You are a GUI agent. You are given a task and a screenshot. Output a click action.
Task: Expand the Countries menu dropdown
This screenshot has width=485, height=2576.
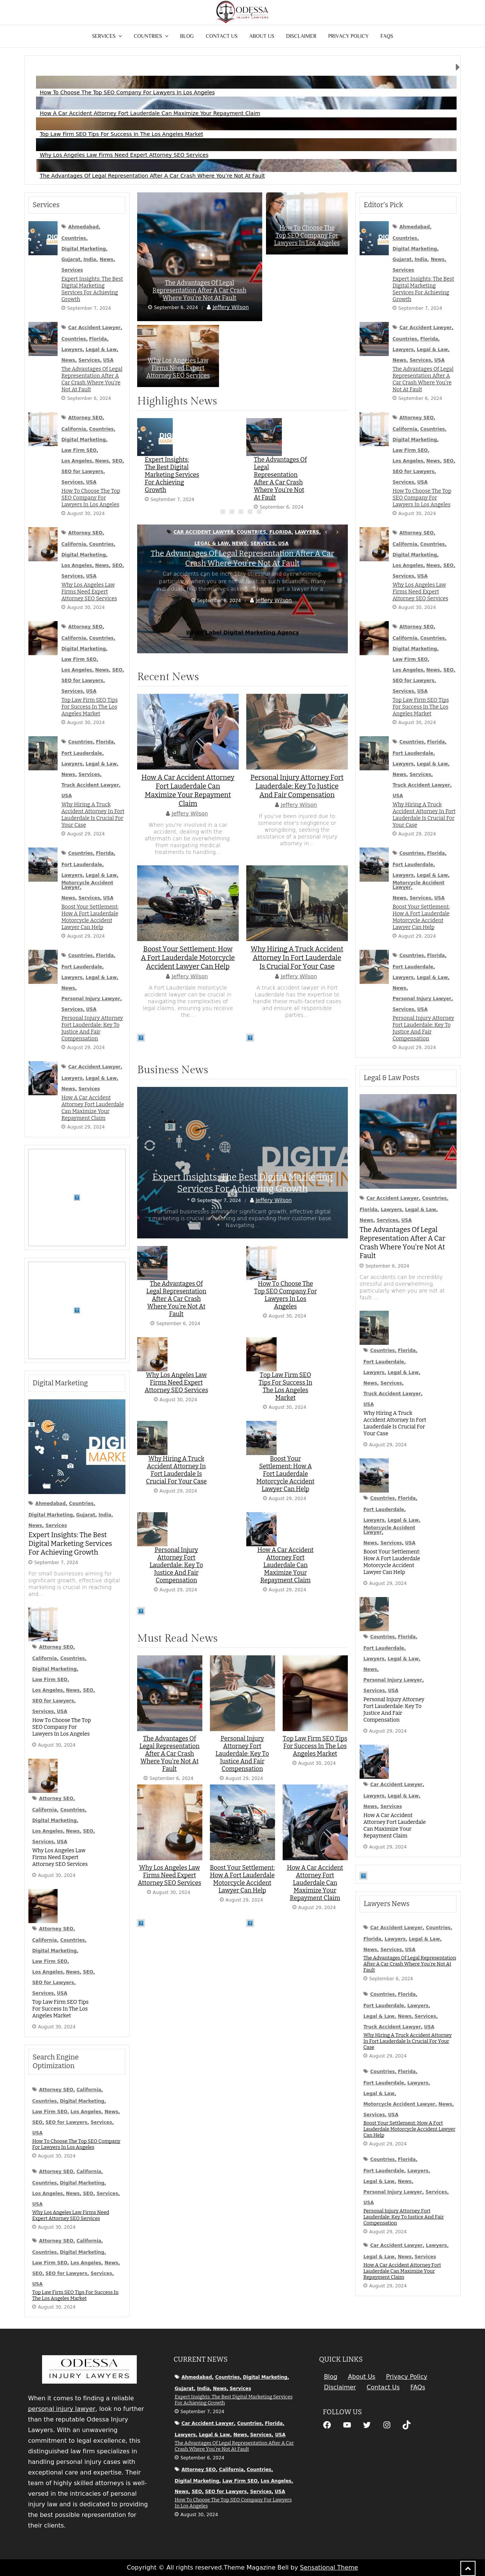pos(151,36)
